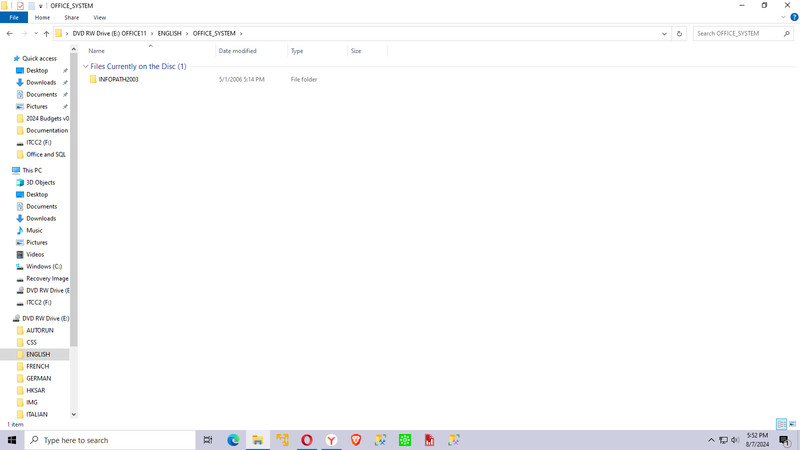Open the recent locations dropdown arrow
The image size is (800, 450).
click(36, 34)
